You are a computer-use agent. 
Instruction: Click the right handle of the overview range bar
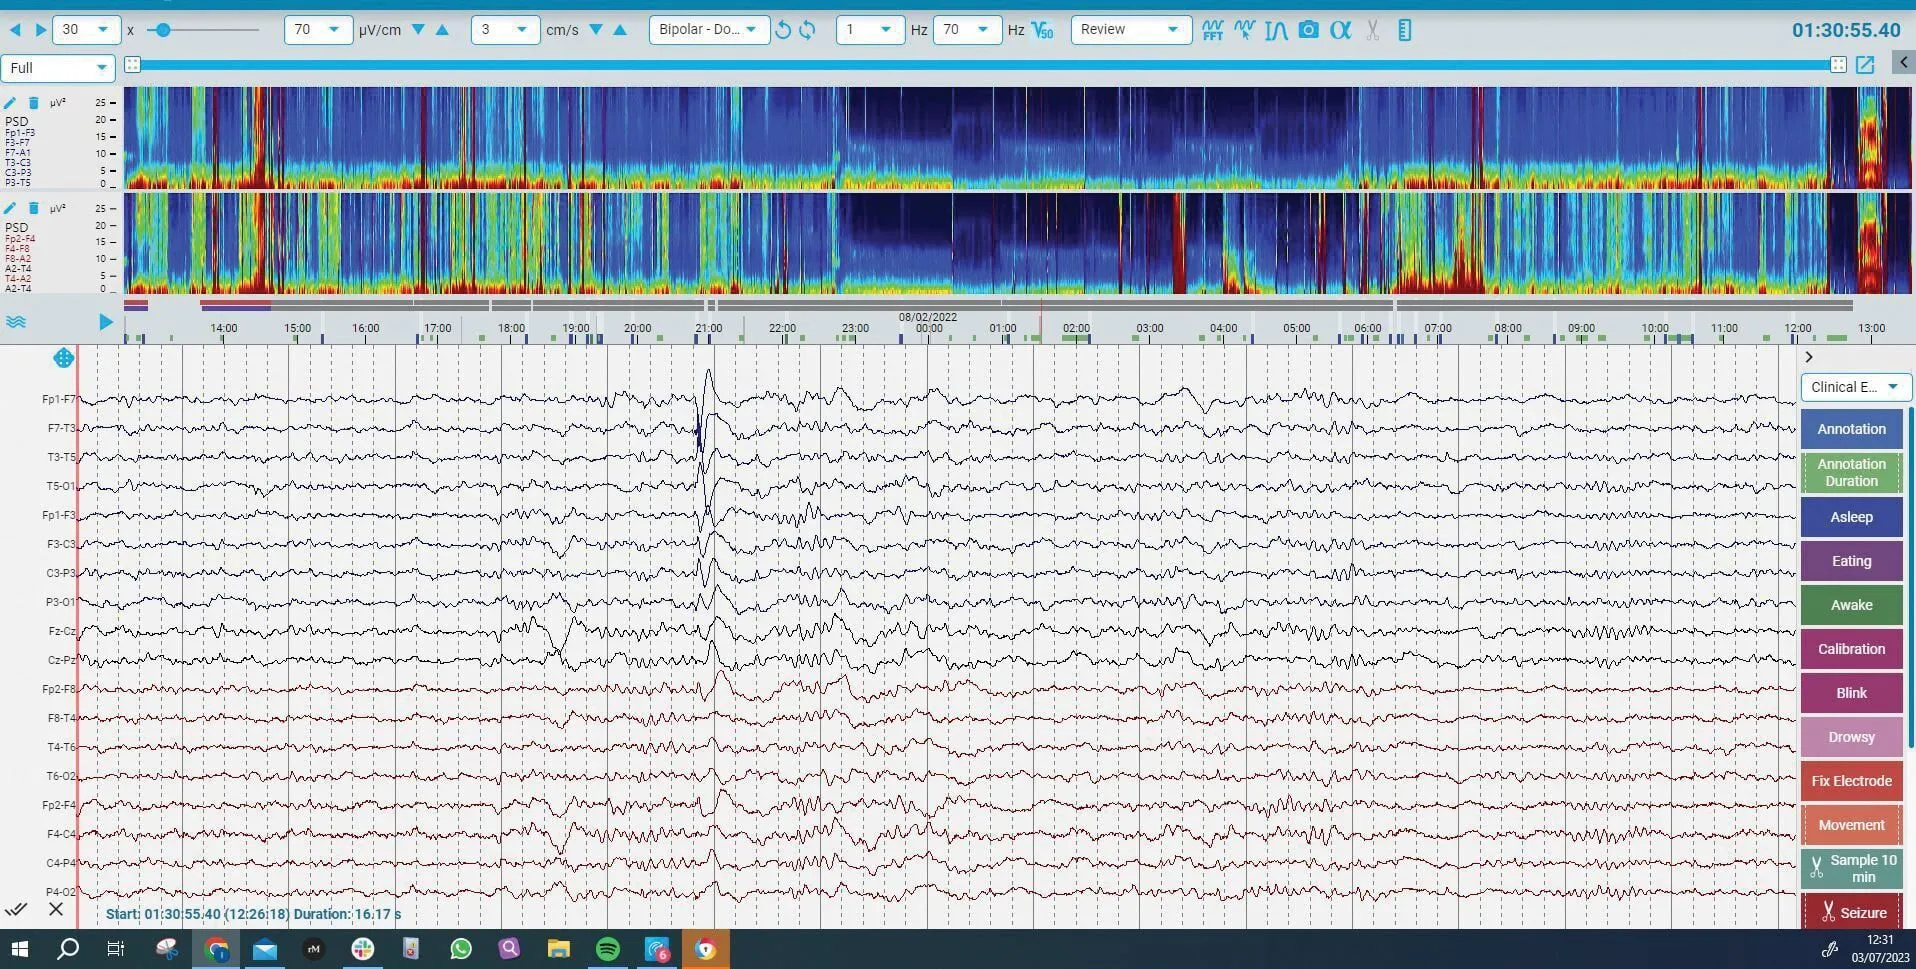(x=1838, y=65)
